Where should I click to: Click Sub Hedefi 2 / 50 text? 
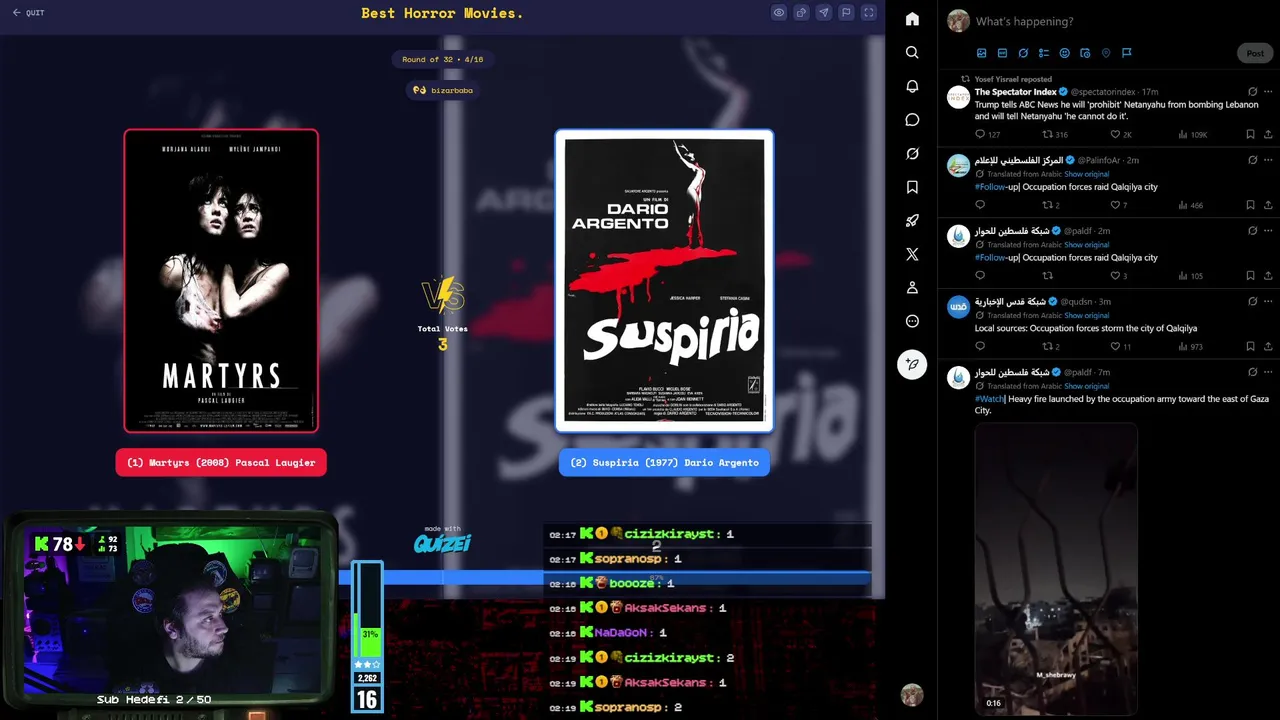(x=154, y=700)
